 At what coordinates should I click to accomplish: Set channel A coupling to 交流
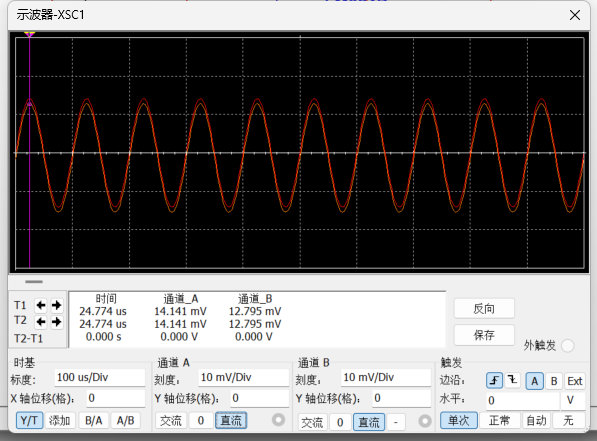pyautogui.click(x=171, y=420)
